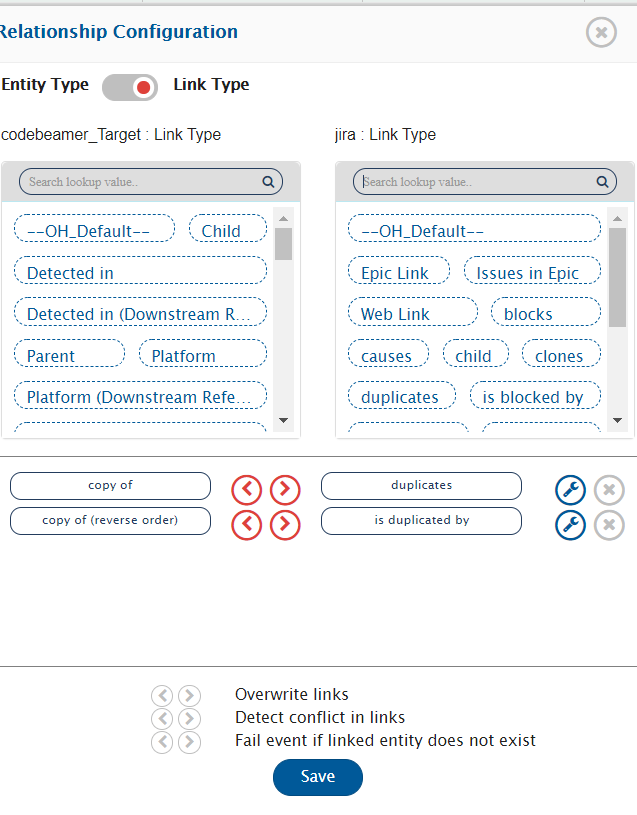
Task: Enable right direction for Overwrite links
Action: coord(189,695)
